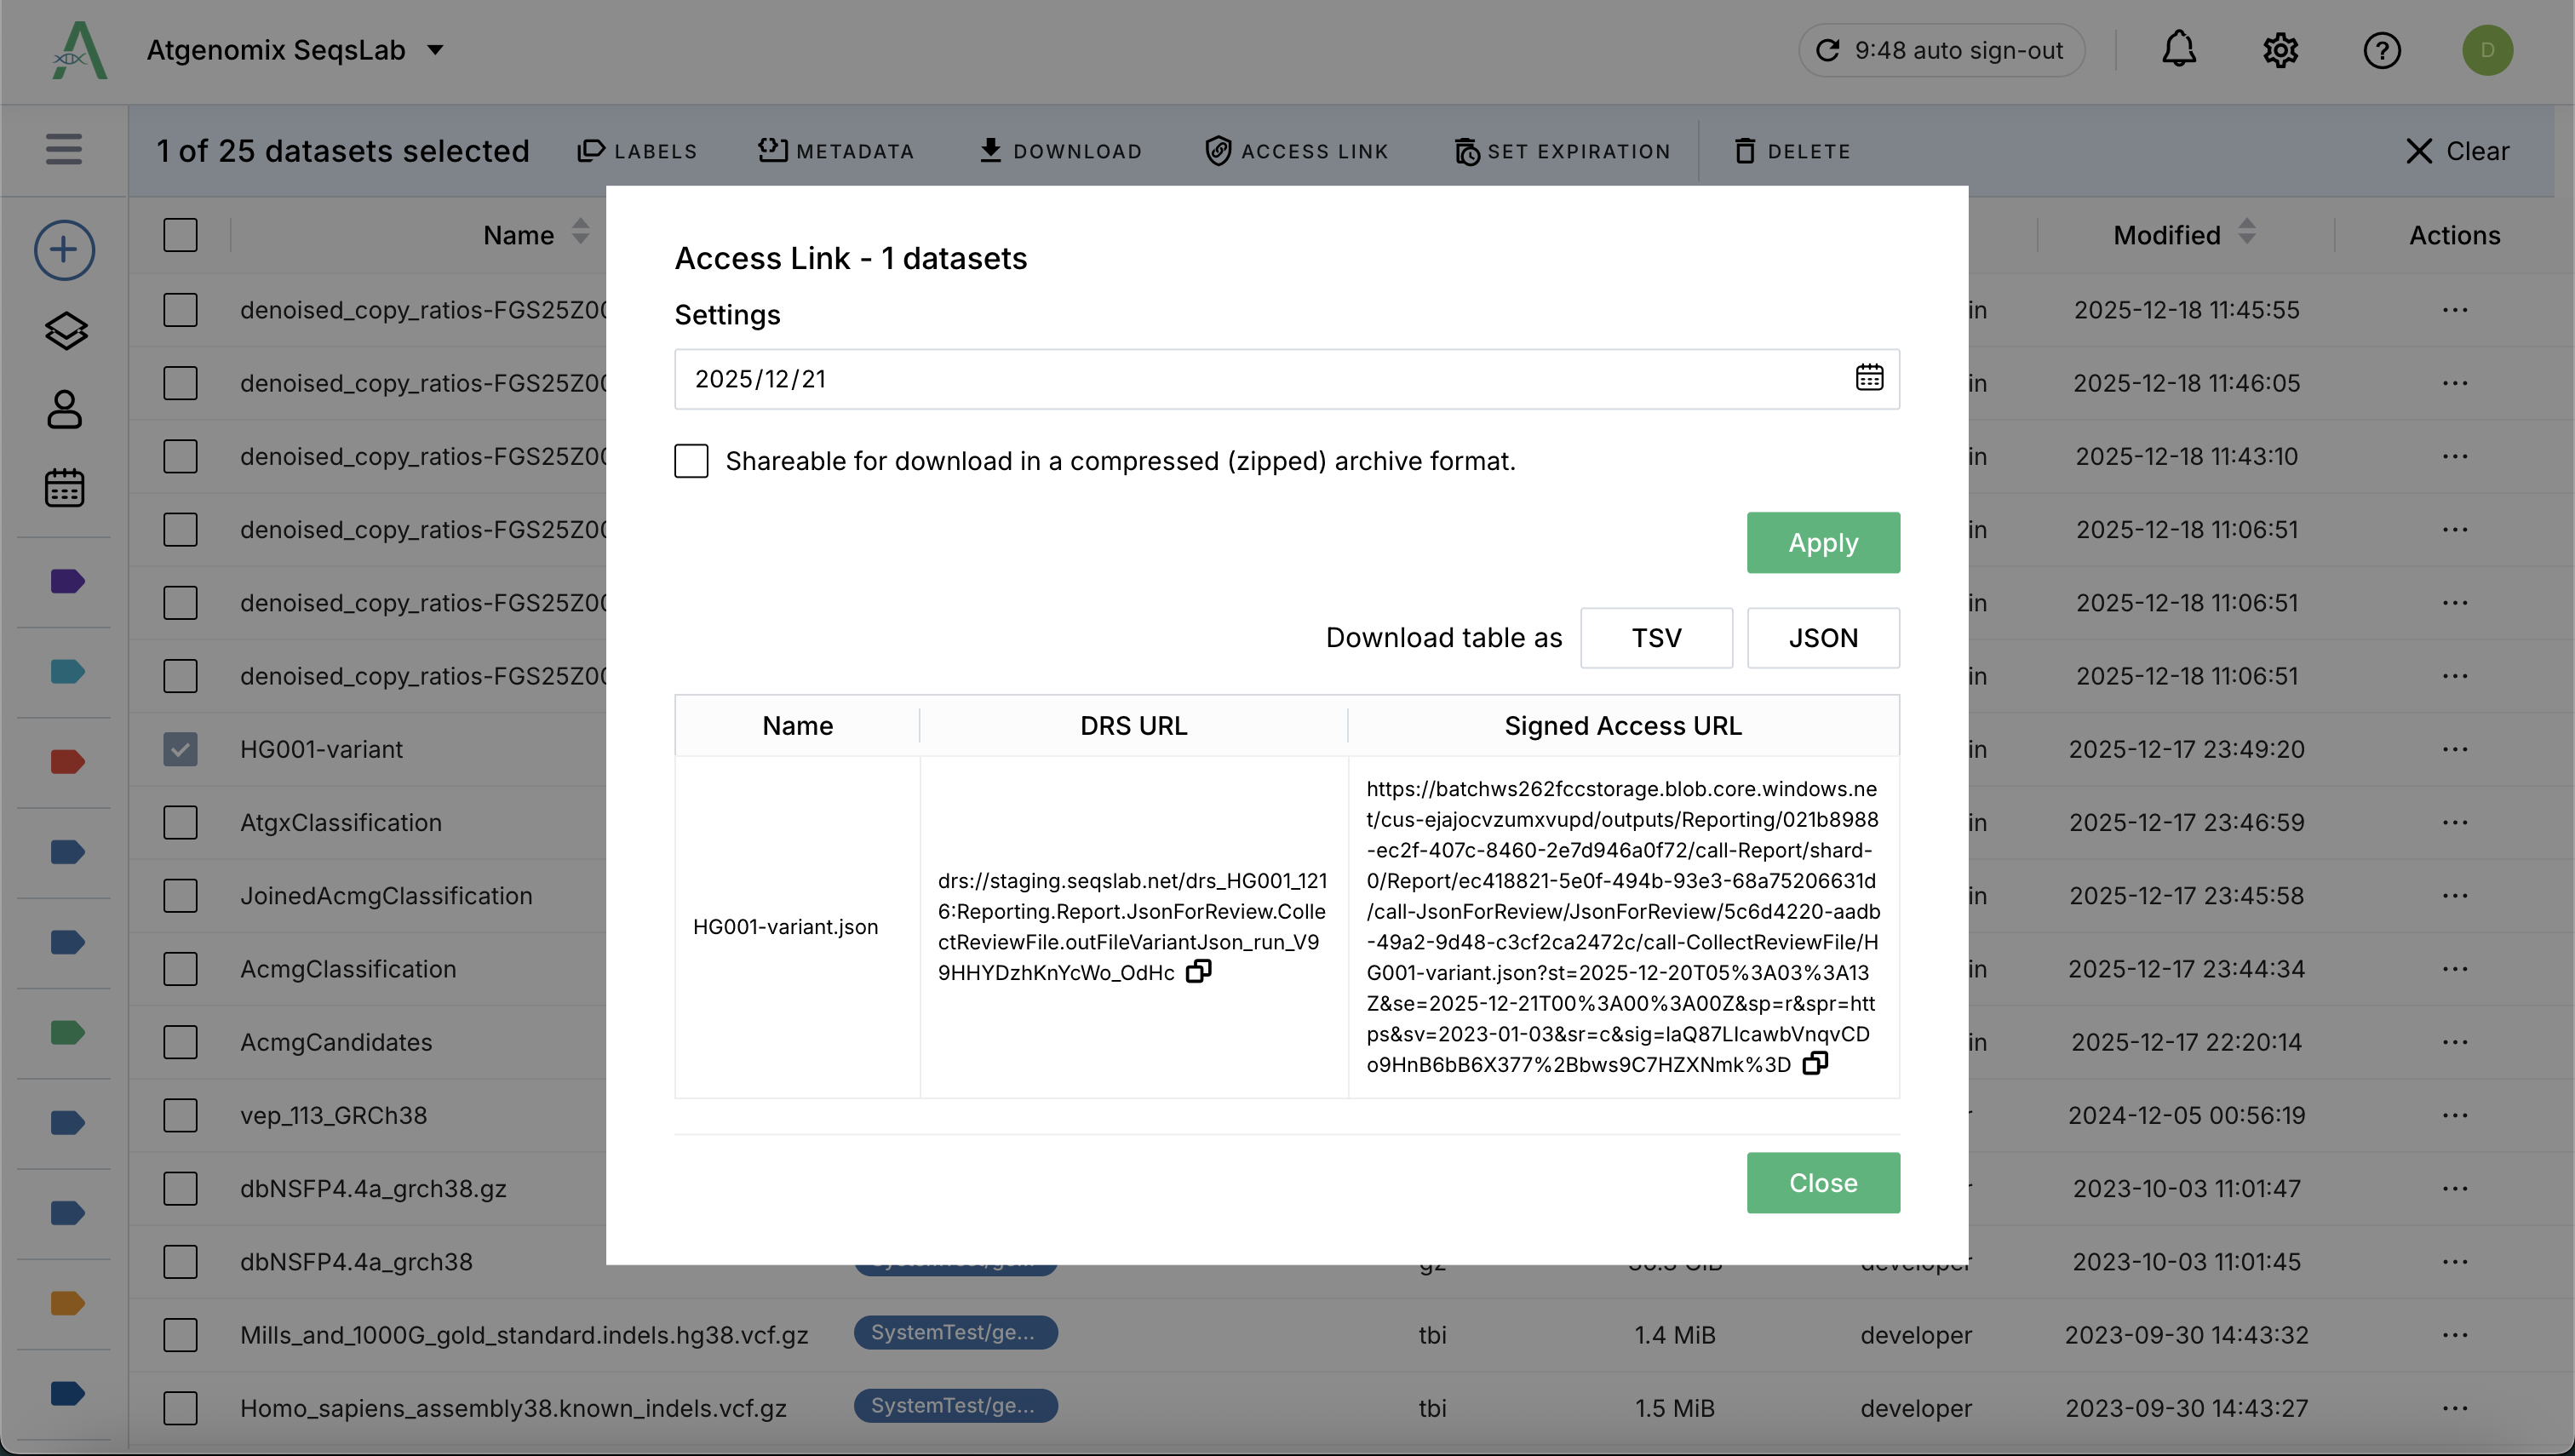Download table as TSV
The height and width of the screenshot is (1456, 2575).
[1656, 637]
